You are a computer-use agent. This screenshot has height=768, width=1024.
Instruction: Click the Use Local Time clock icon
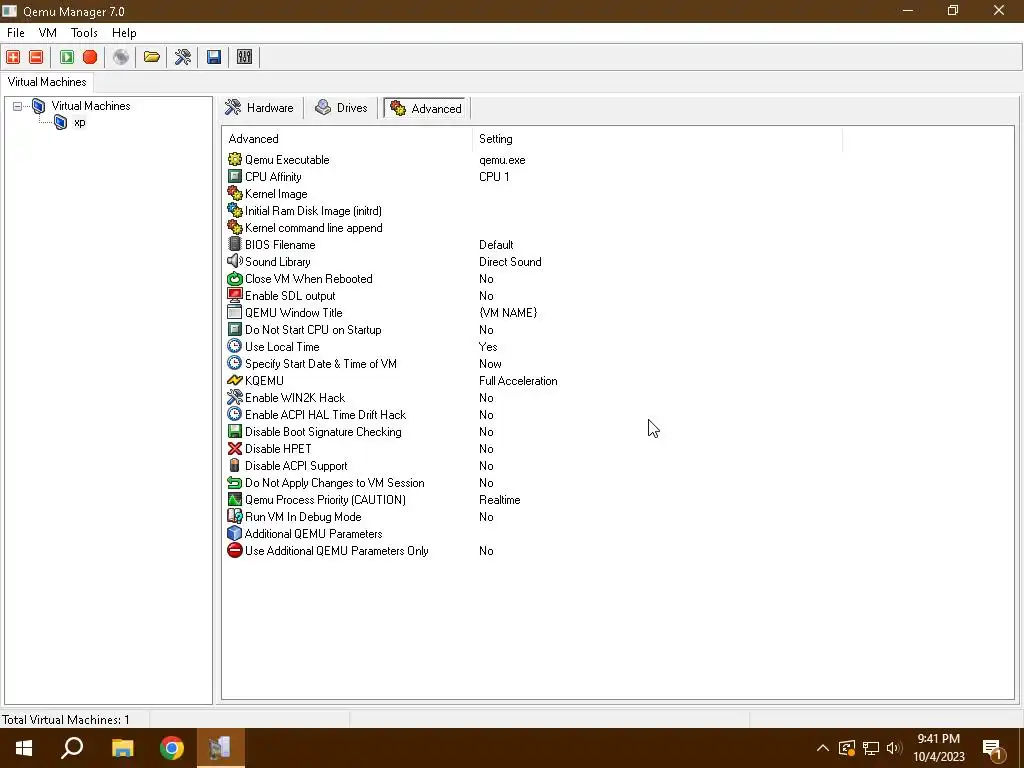coord(234,346)
